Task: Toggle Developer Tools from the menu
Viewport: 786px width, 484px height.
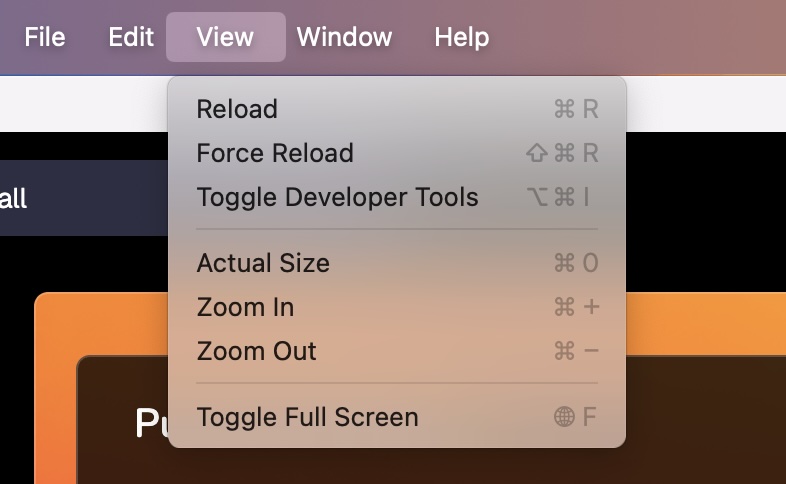Action: coord(397,196)
